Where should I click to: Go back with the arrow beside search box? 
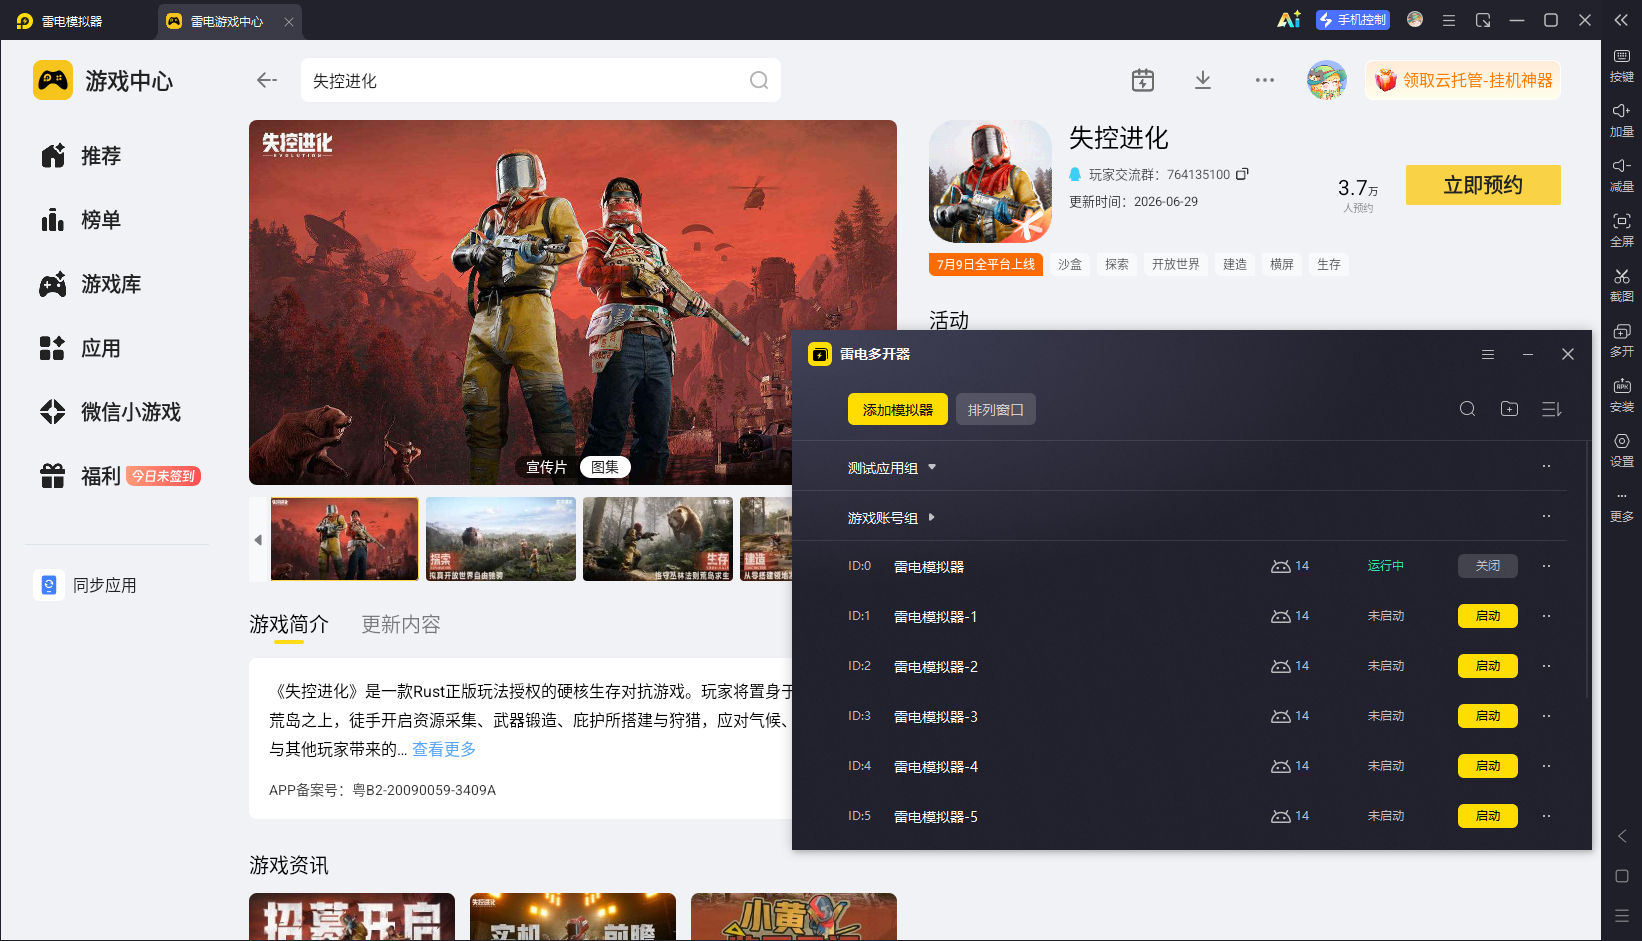coord(266,80)
